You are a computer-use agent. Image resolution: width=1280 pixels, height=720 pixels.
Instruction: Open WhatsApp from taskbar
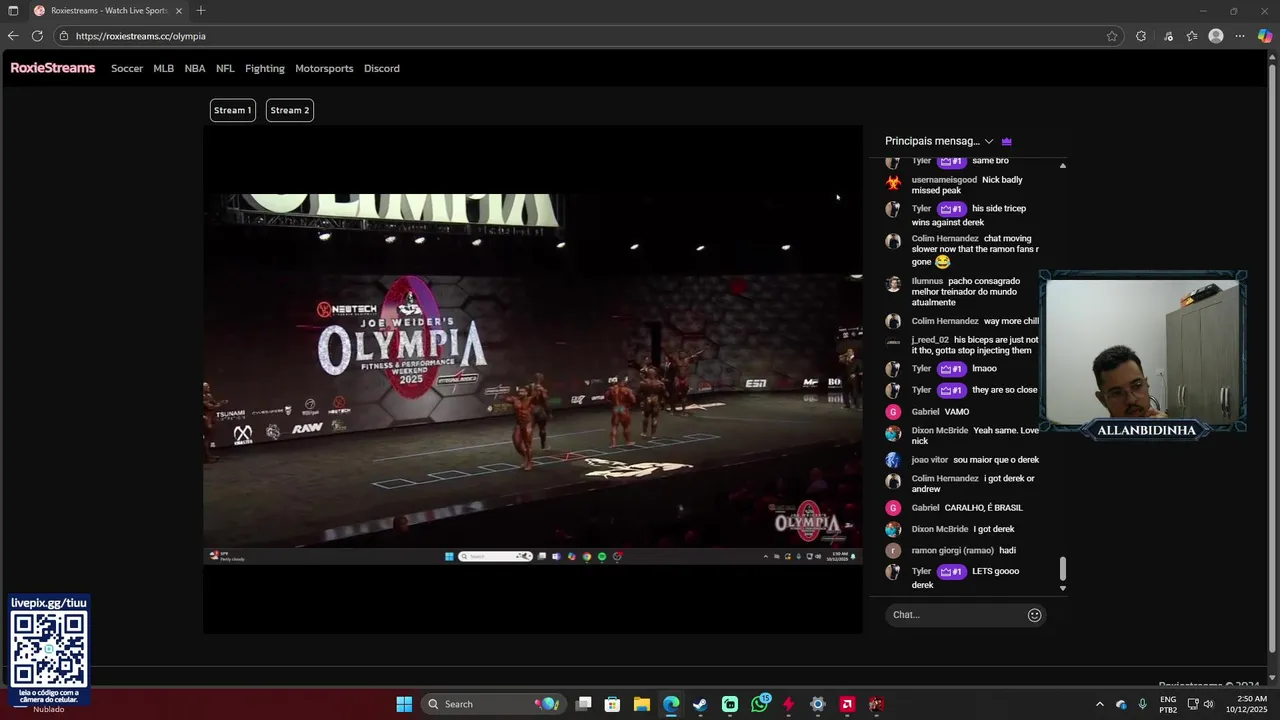click(760, 704)
